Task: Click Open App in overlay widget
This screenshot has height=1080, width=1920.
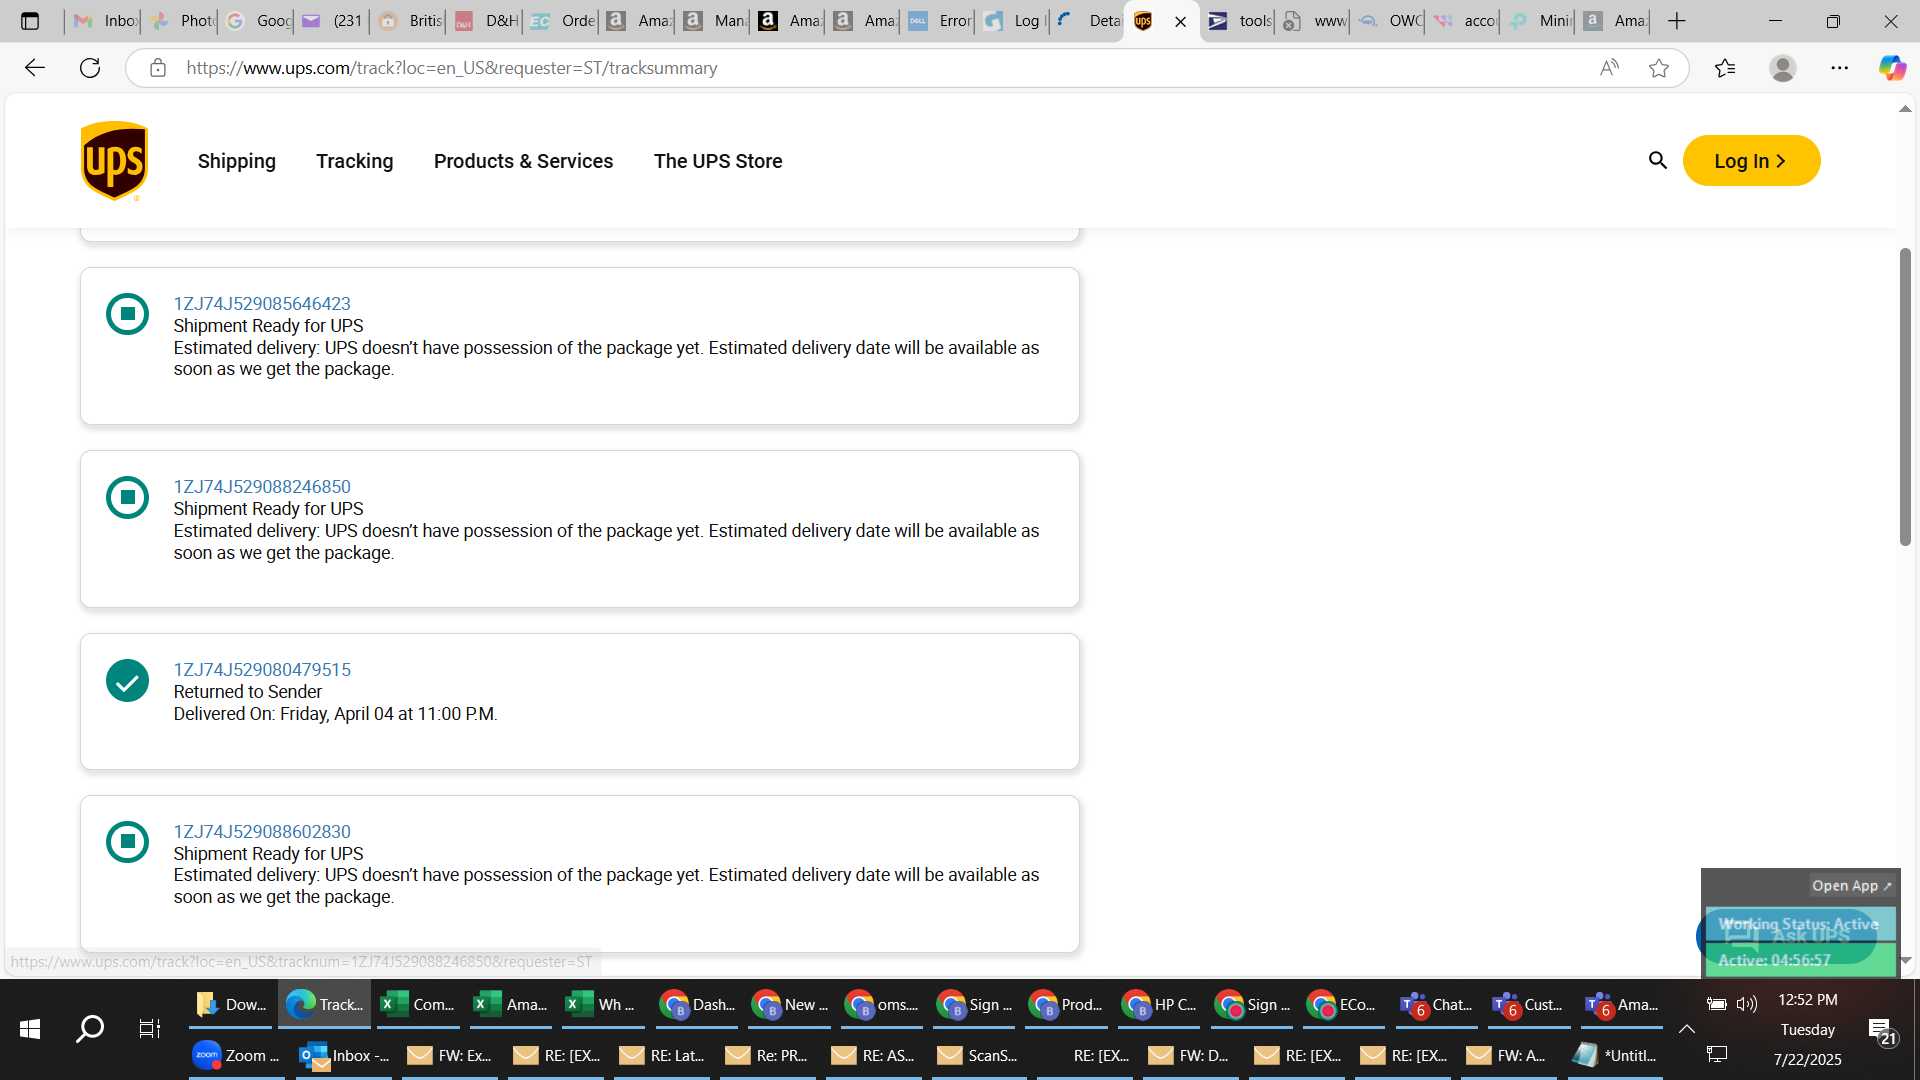Action: (x=1851, y=886)
